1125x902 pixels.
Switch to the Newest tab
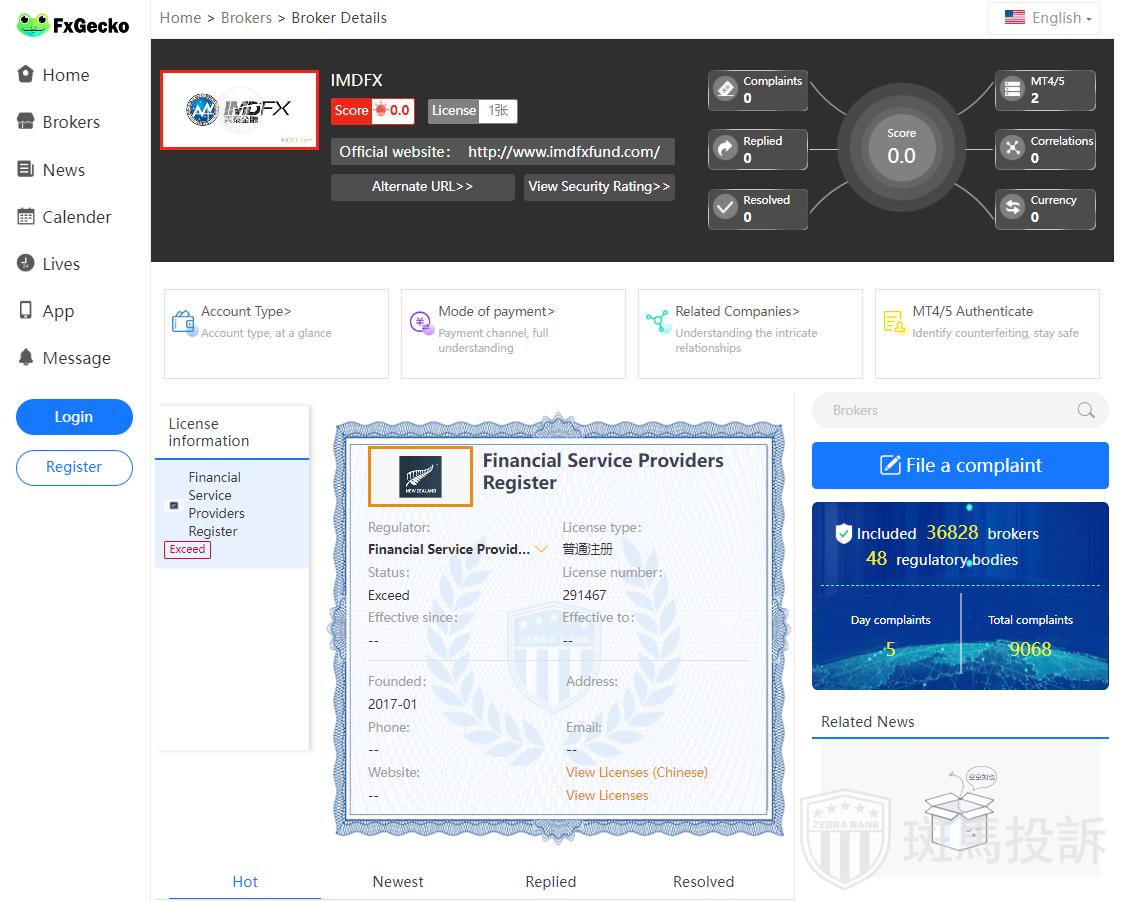point(398,881)
